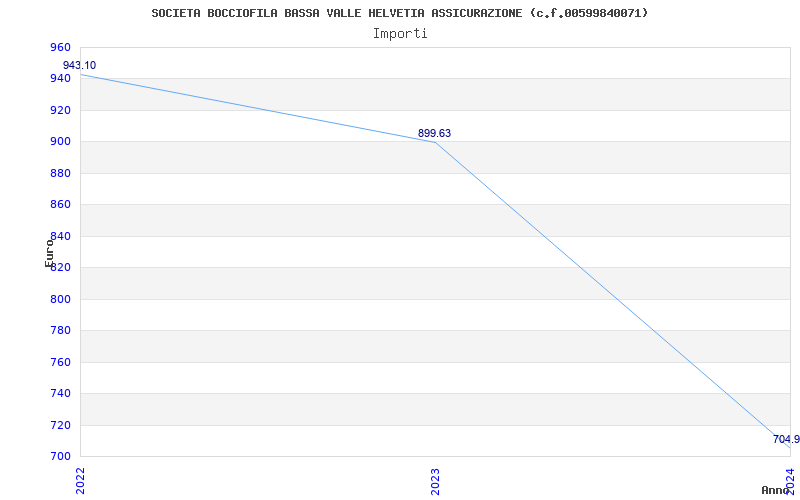
Task: Click the 2023 x-axis label
Action: click(x=435, y=481)
